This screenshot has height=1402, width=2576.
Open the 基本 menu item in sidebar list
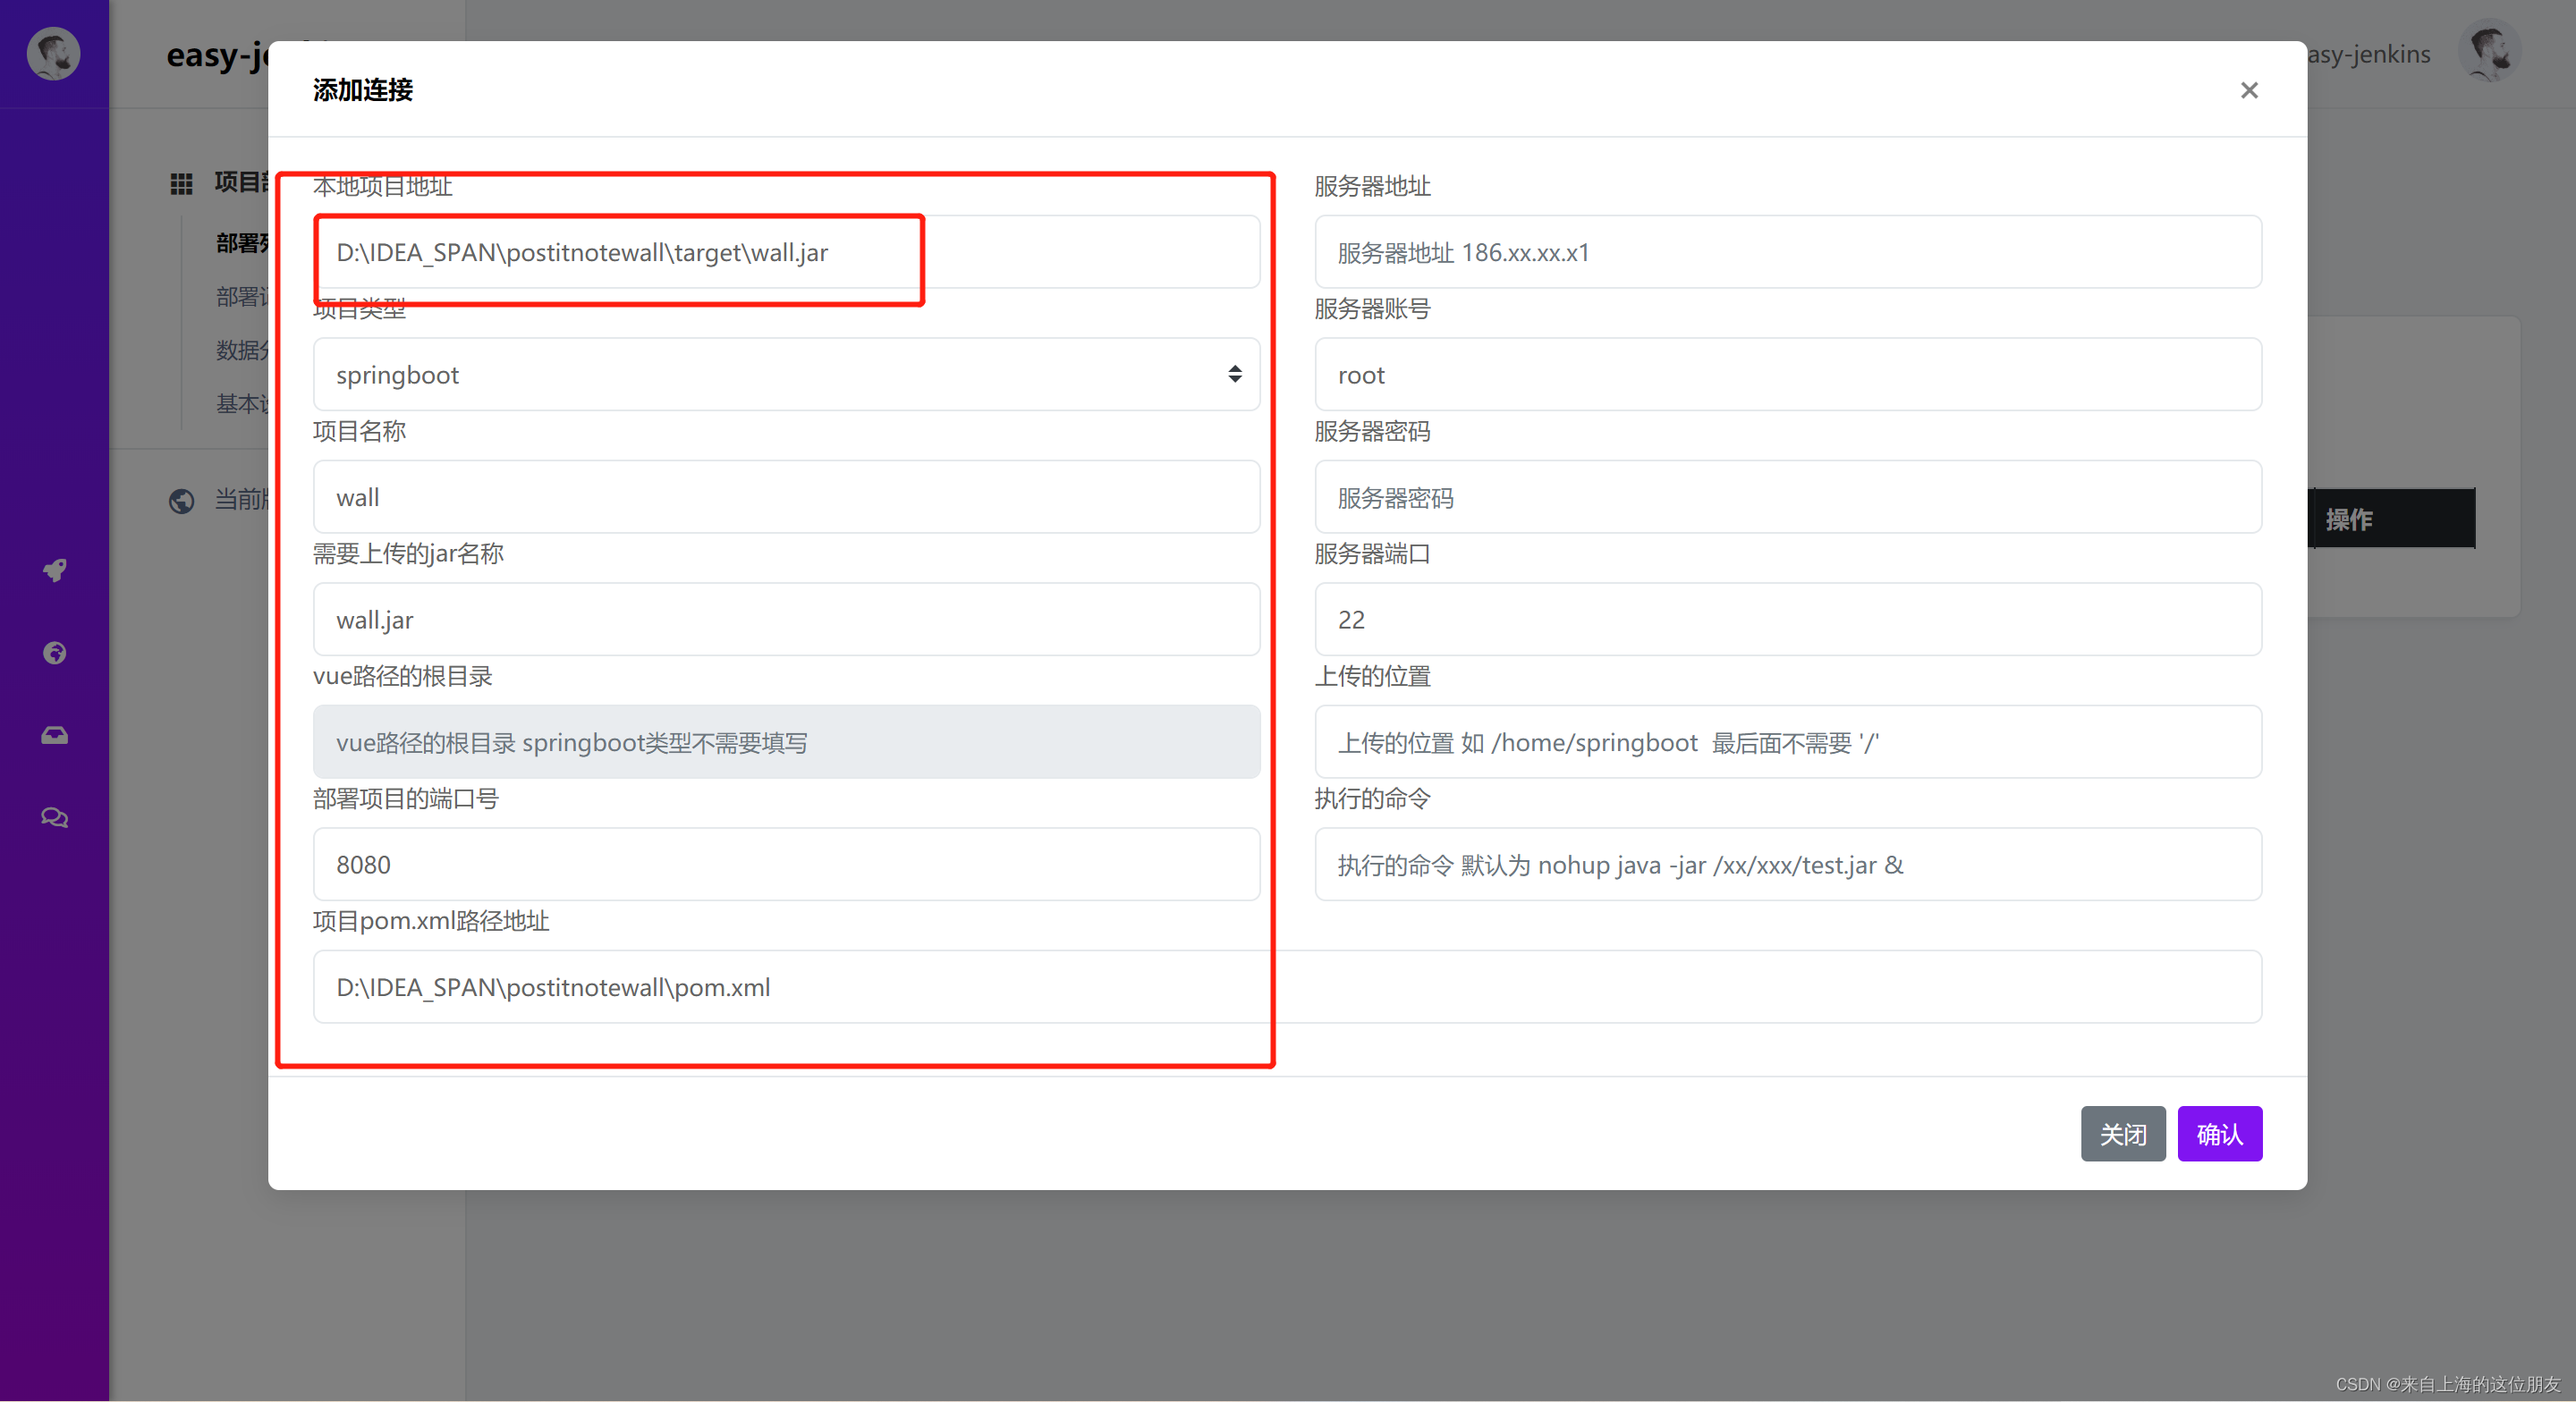242,403
